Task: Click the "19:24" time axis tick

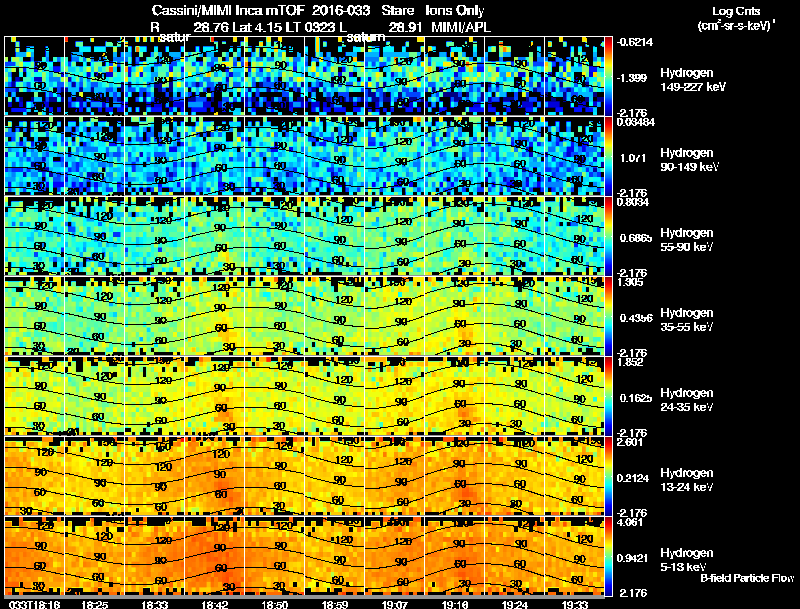Action: tap(515, 604)
